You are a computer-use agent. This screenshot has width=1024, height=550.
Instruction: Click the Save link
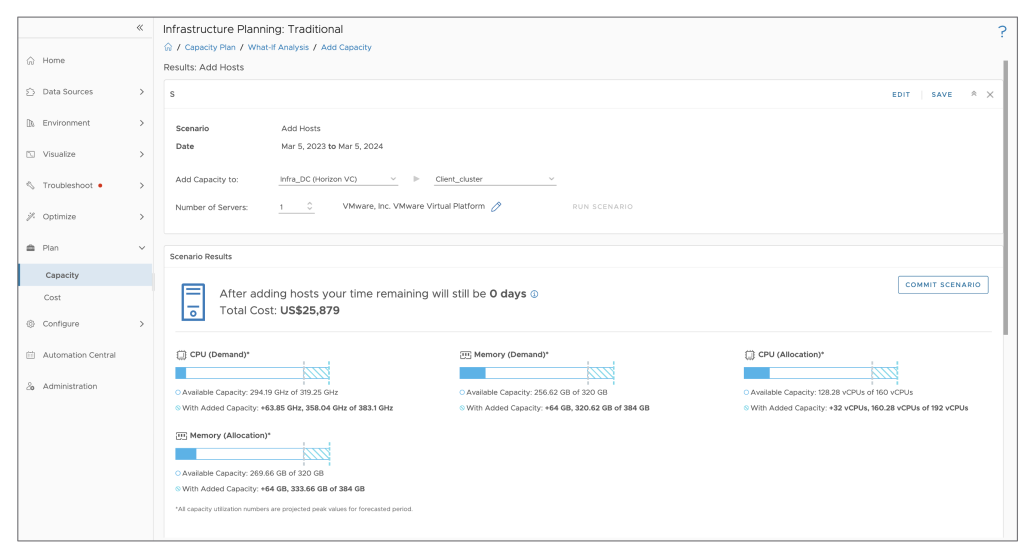pos(942,94)
